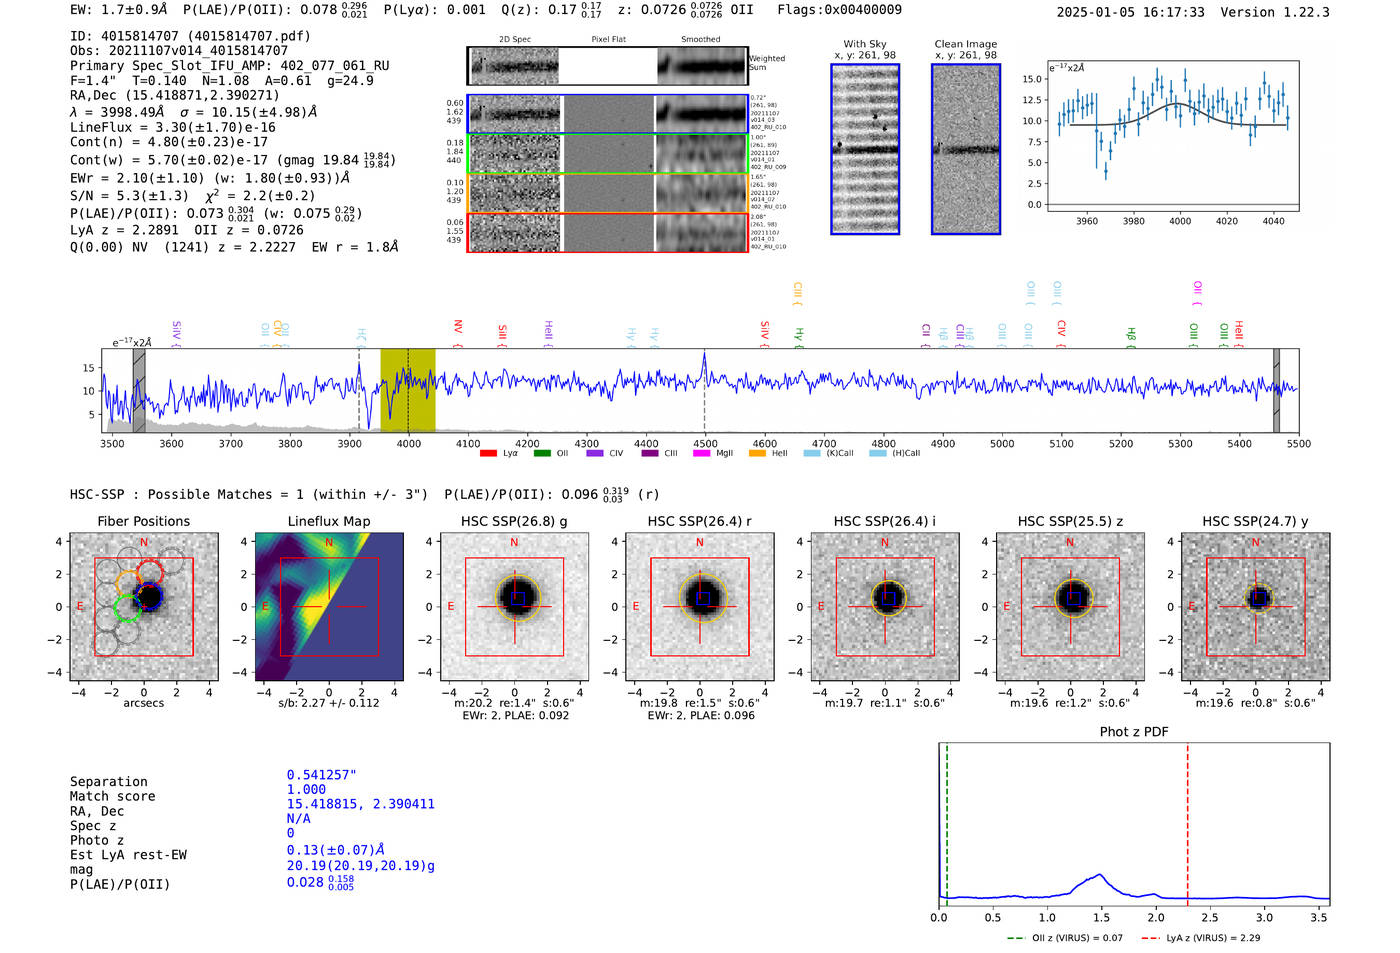Click the green dashed OII z line in PDF
The width and height of the screenshot is (1400, 953).
tap(946, 824)
